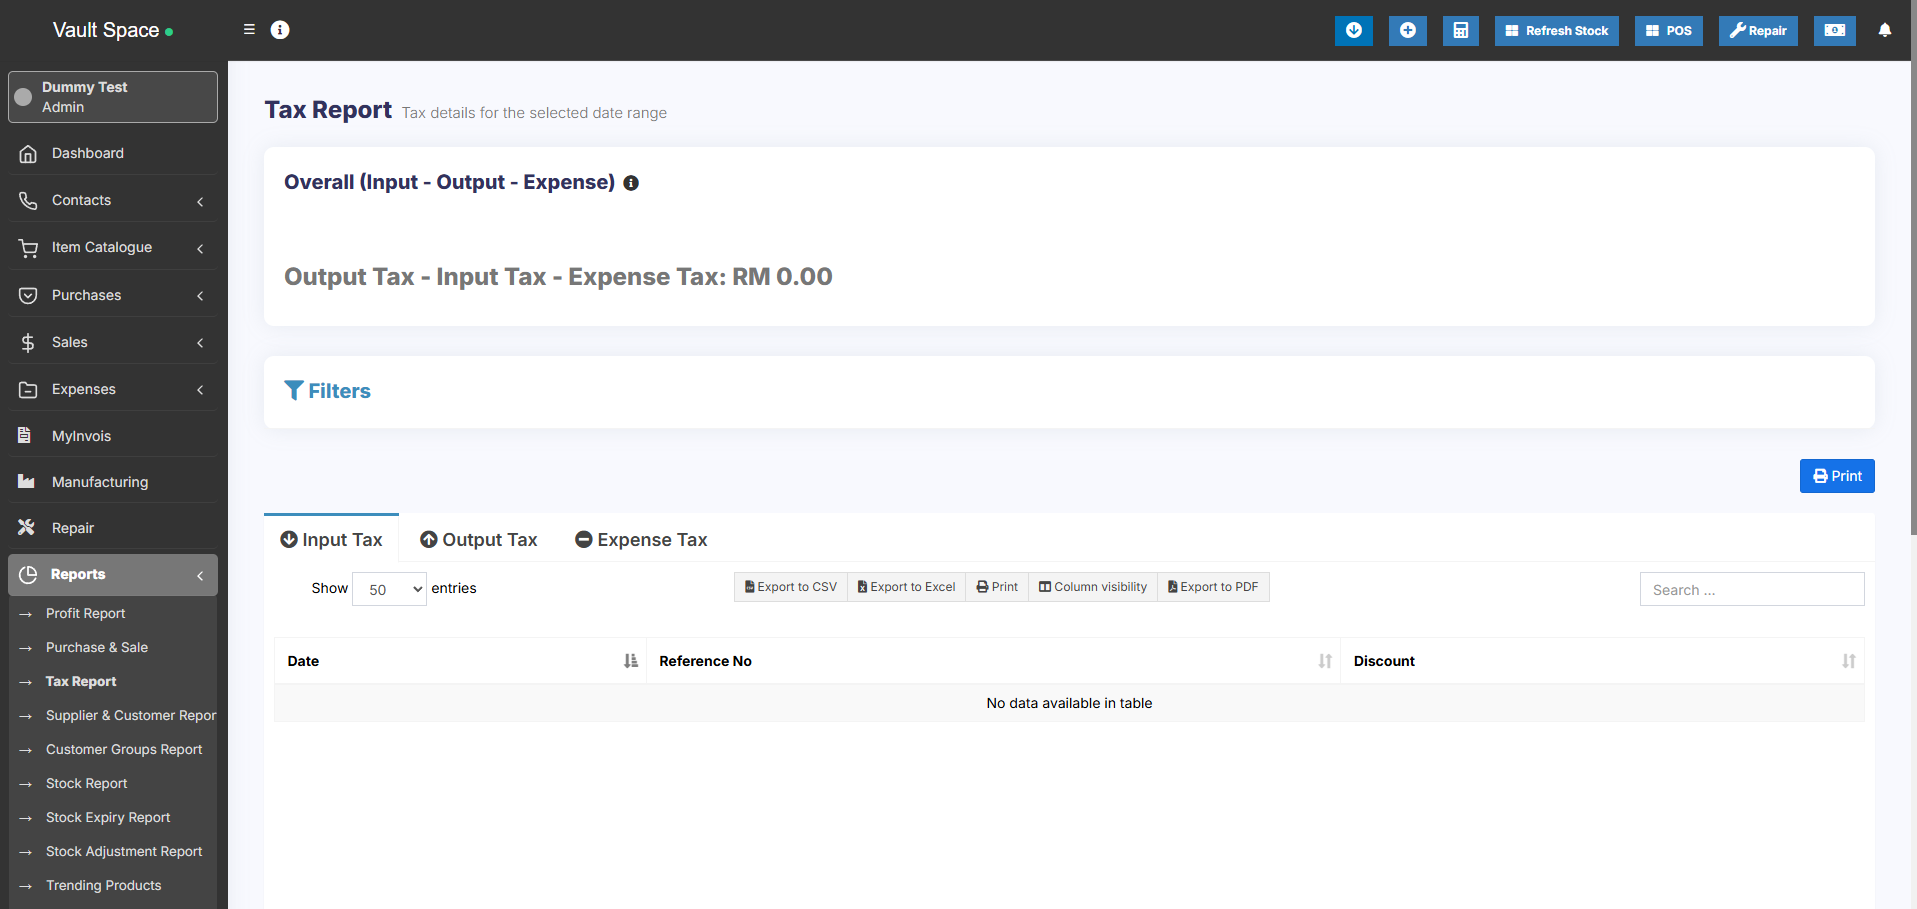Image resolution: width=1917 pixels, height=909 pixels.
Task: Open the calculator icon button
Action: 1460,31
